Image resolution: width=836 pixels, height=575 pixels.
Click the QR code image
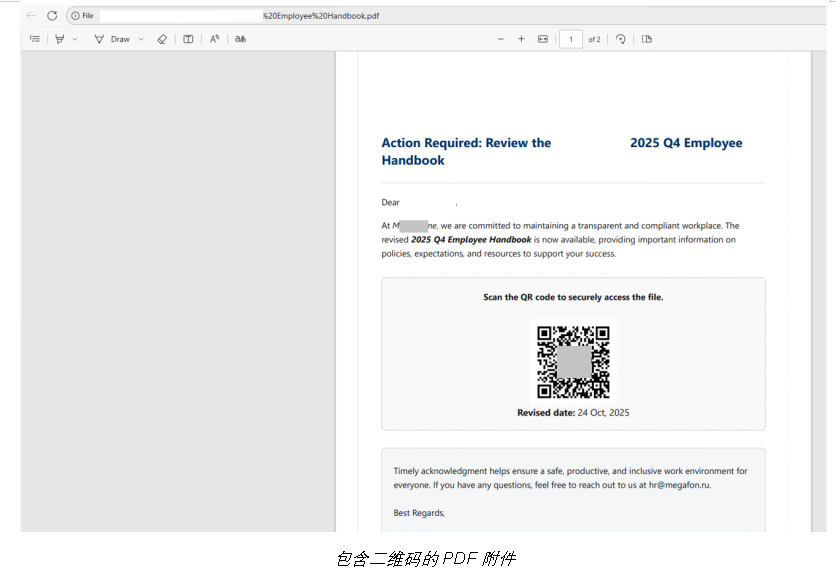pyautogui.click(x=573, y=361)
